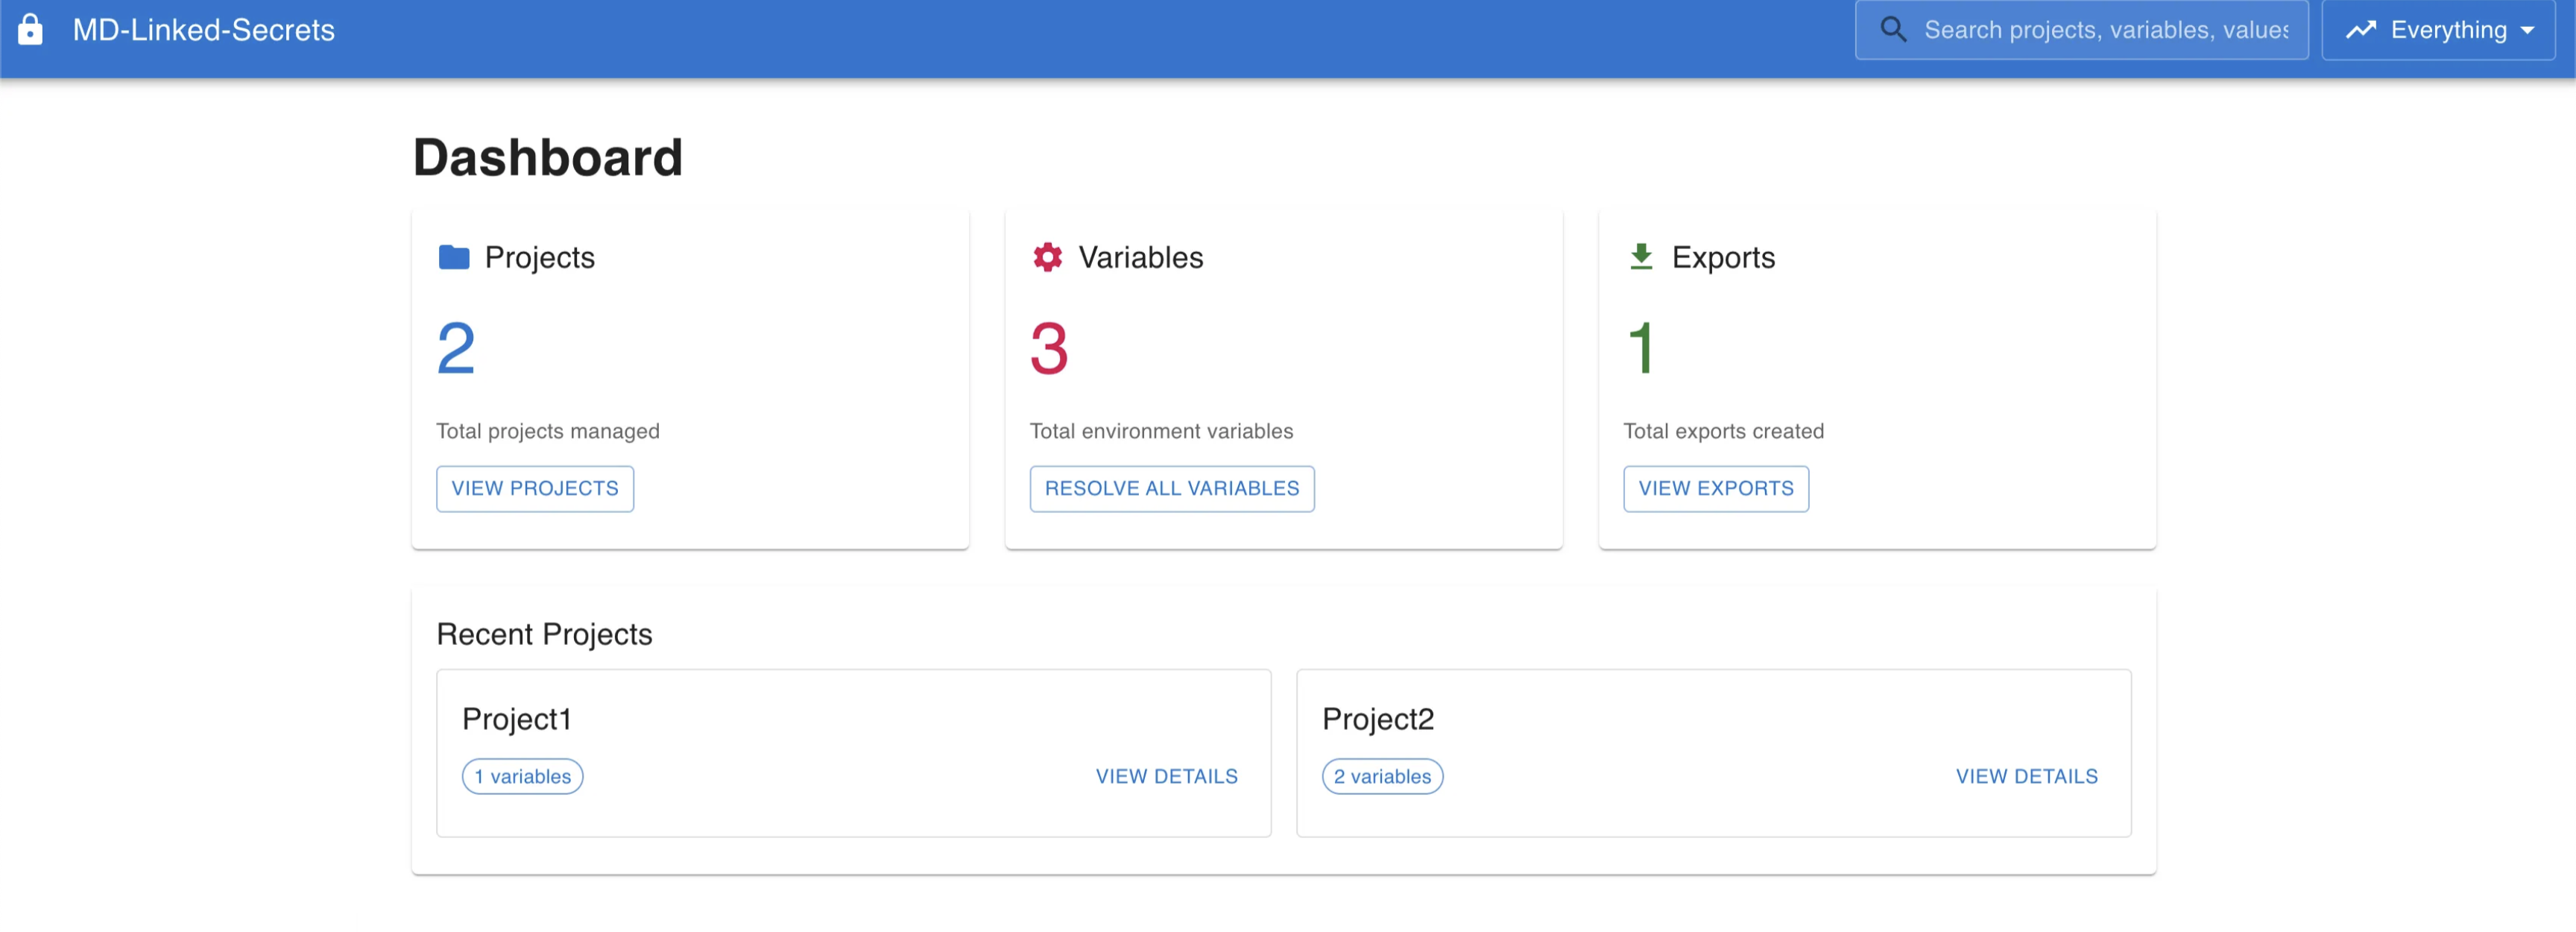Click the 1 variables chip
Viewport: 2576px width, 932px height.
pyautogui.click(x=522, y=777)
